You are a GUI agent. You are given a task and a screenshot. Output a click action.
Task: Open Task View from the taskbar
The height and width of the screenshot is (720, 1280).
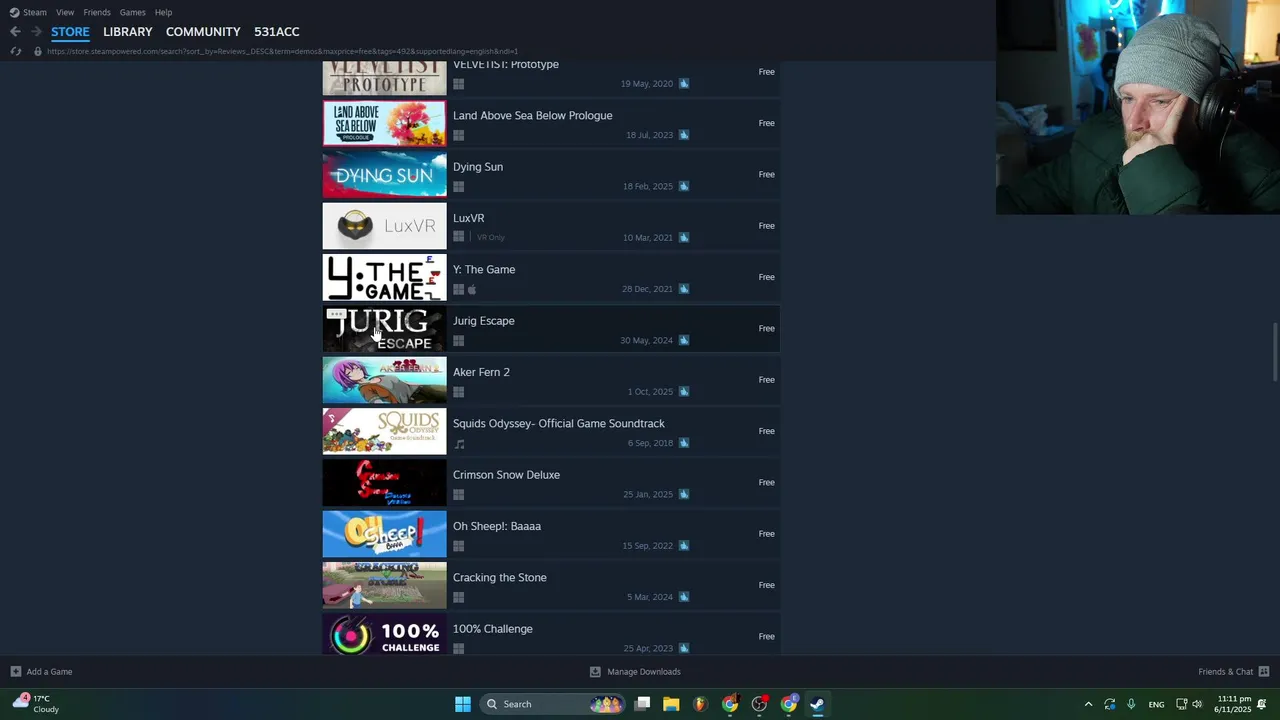[x=642, y=704]
